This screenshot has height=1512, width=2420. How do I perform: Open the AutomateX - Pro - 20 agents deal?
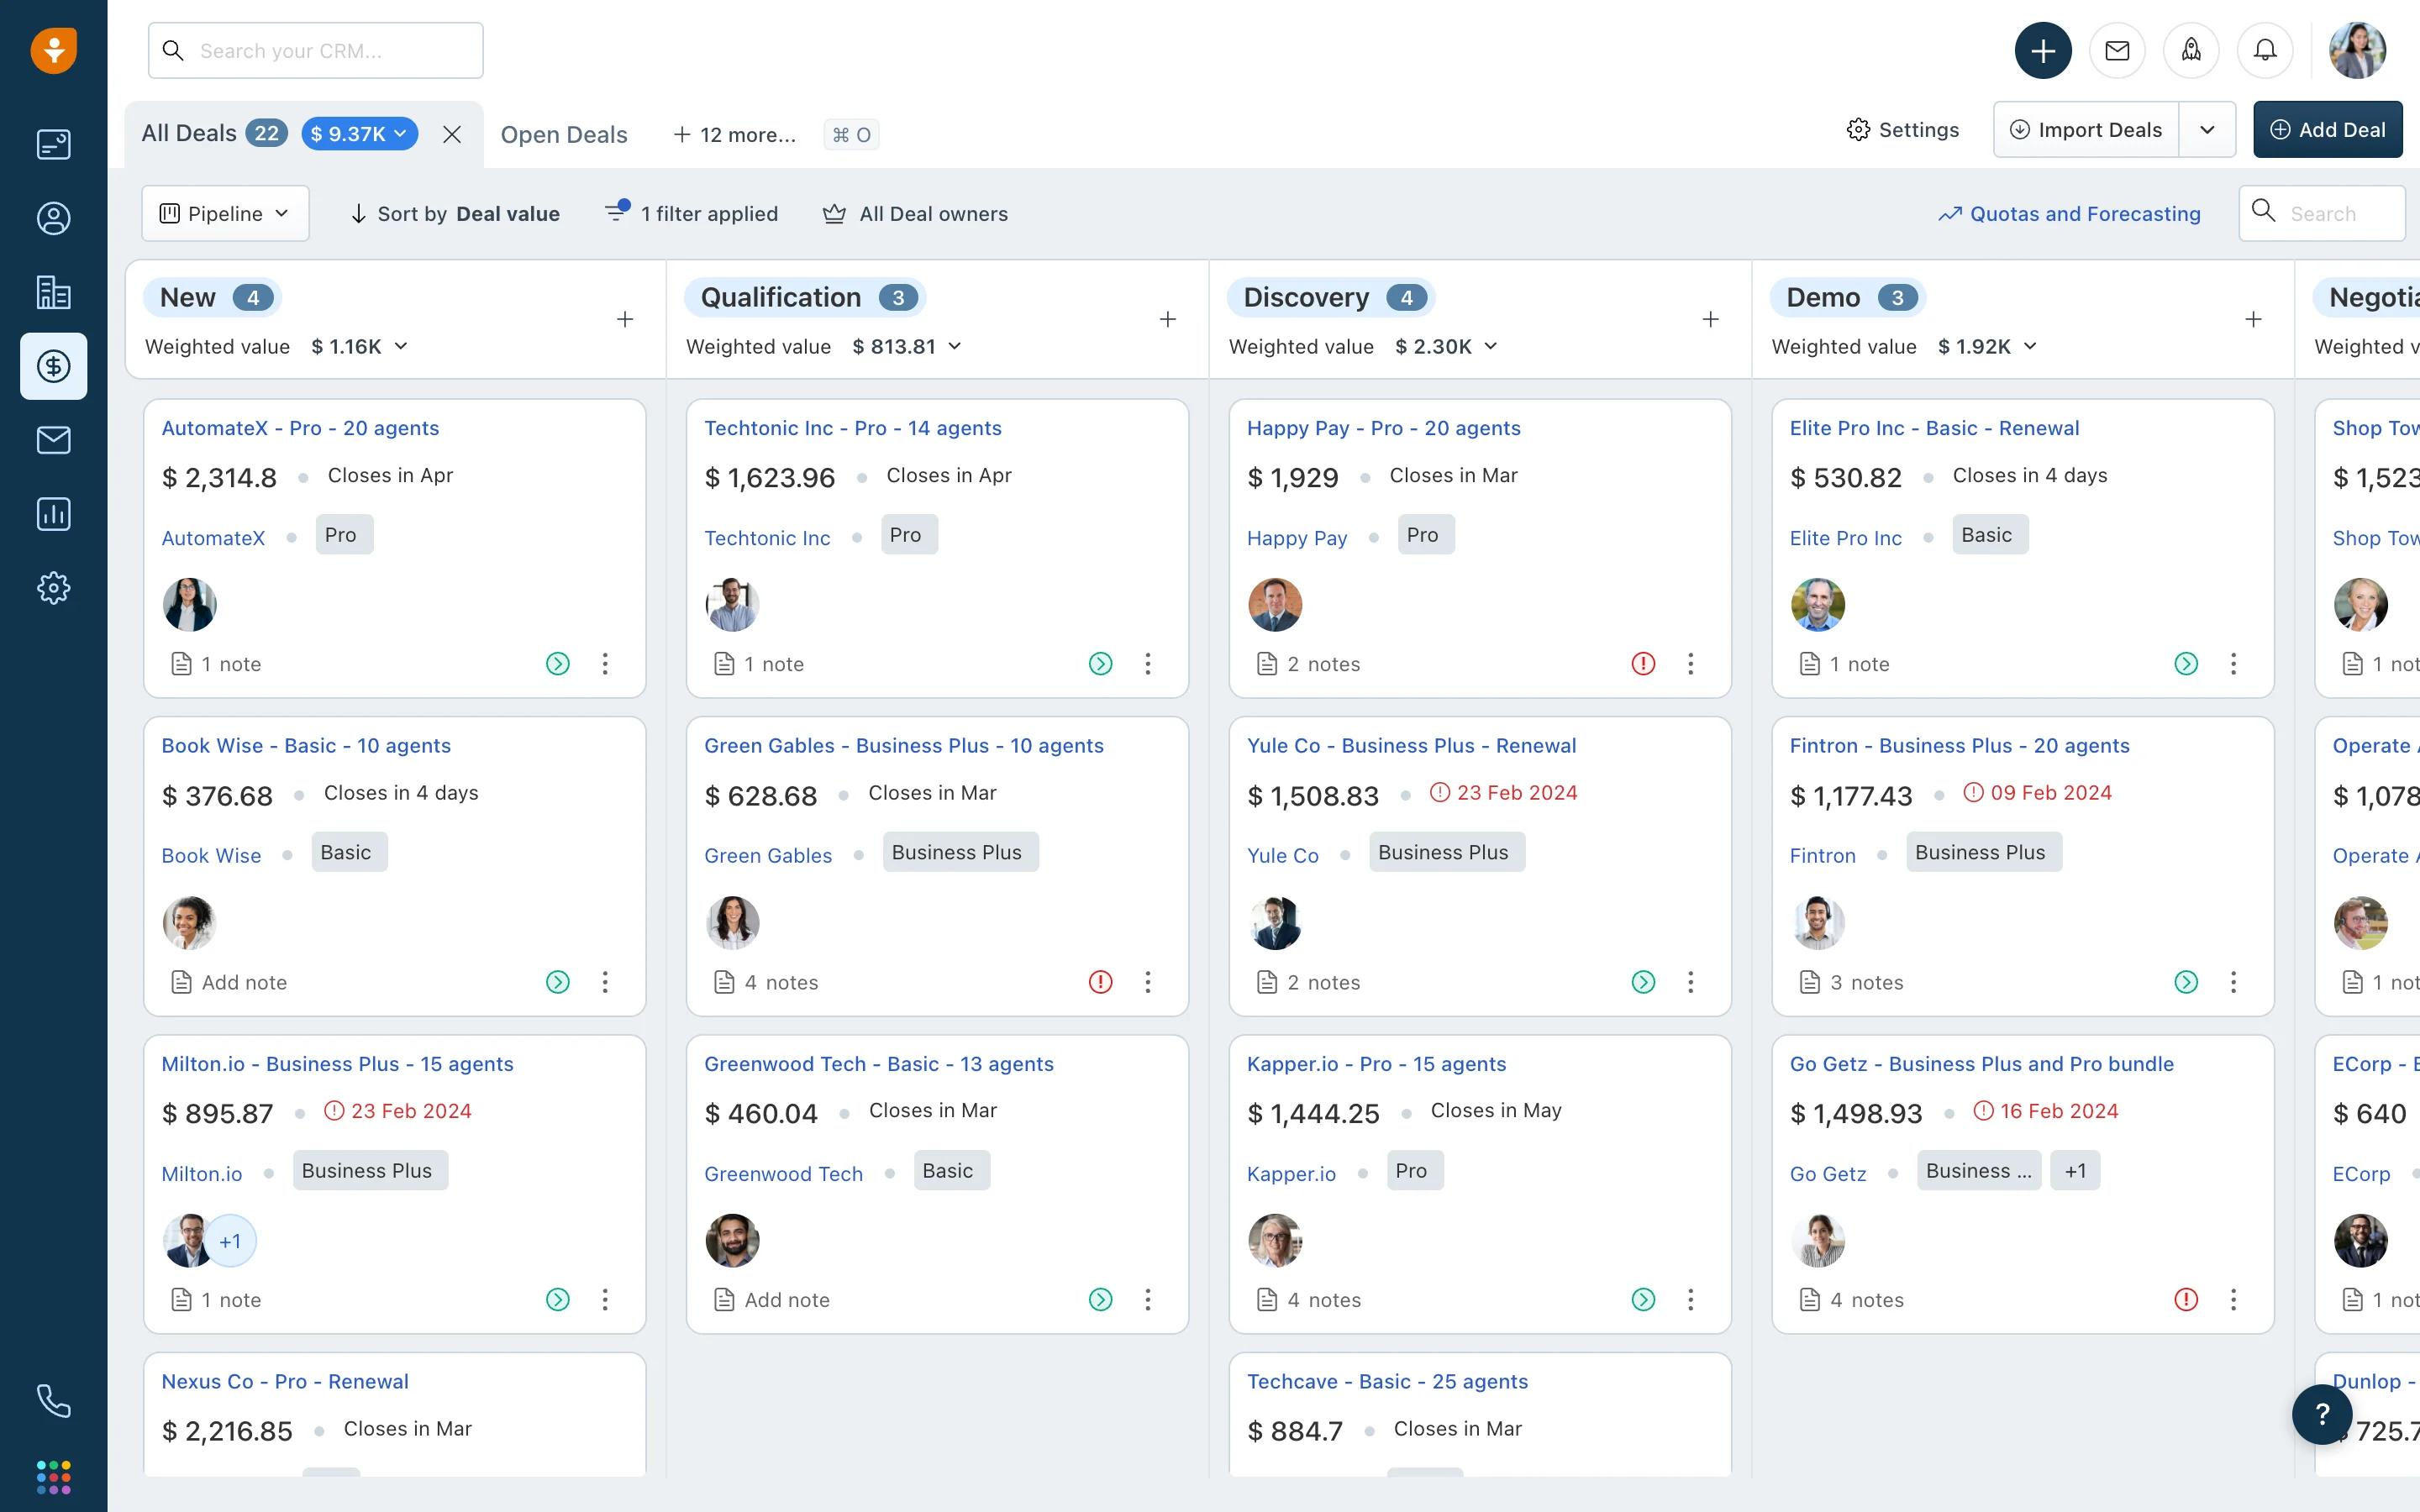point(300,428)
